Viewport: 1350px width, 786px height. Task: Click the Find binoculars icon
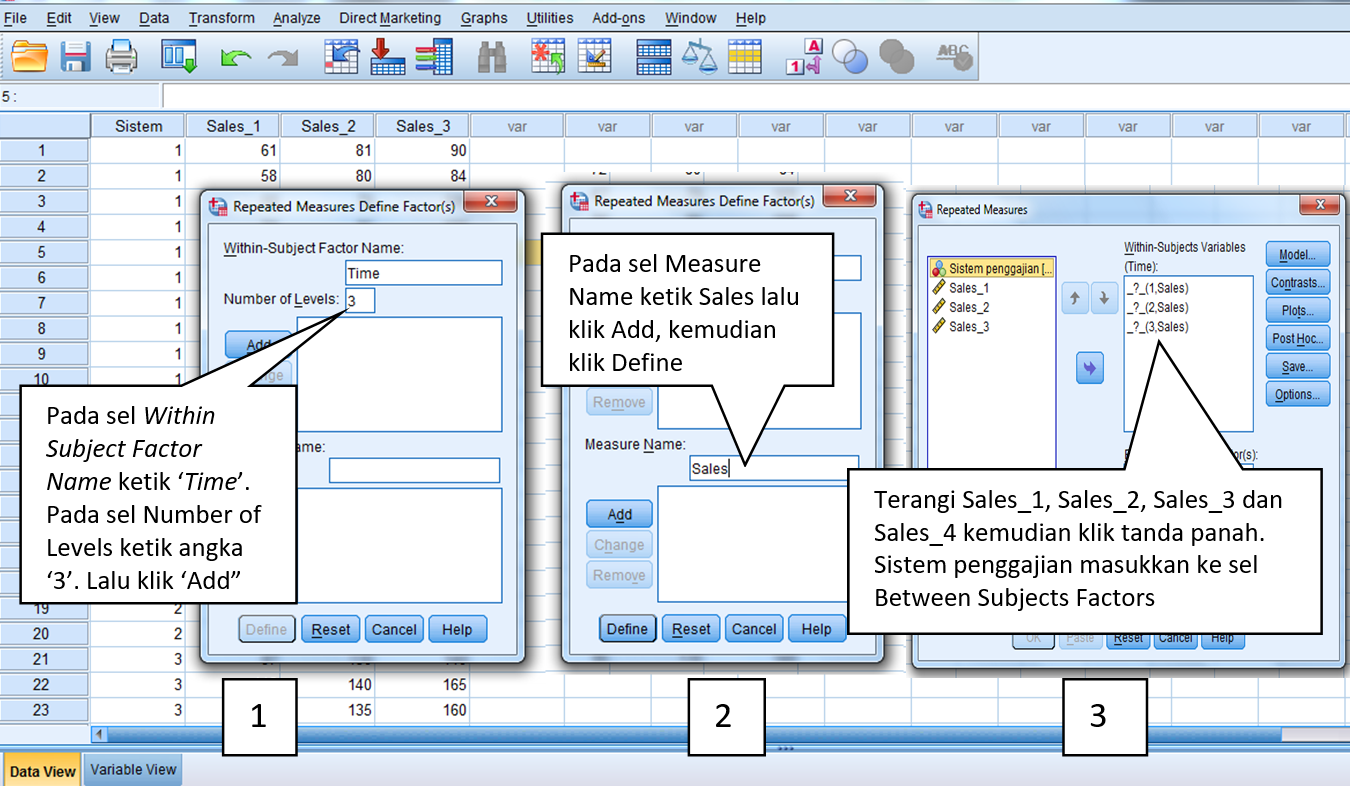(x=492, y=57)
